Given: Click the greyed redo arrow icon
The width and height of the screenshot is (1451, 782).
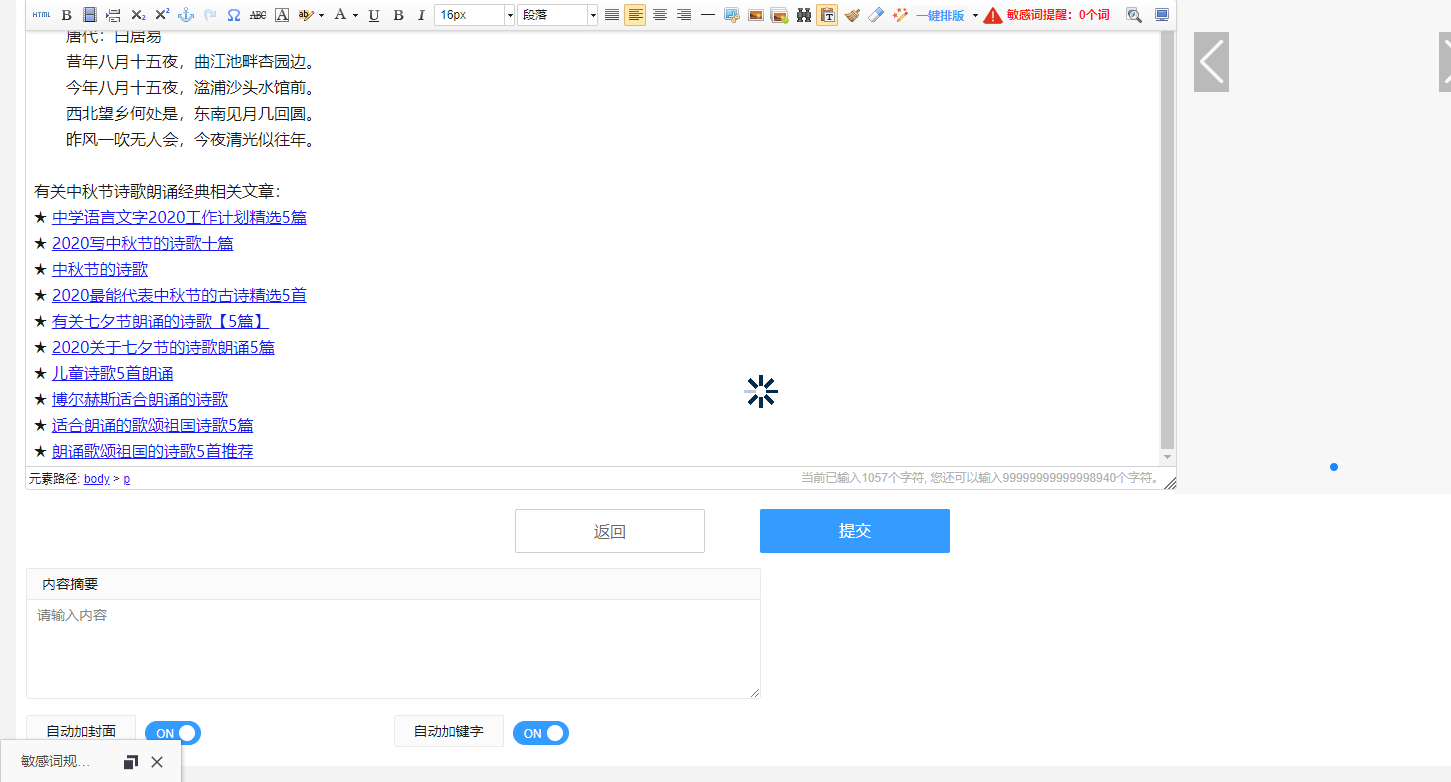Looking at the screenshot, I should pyautogui.click(x=210, y=15).
